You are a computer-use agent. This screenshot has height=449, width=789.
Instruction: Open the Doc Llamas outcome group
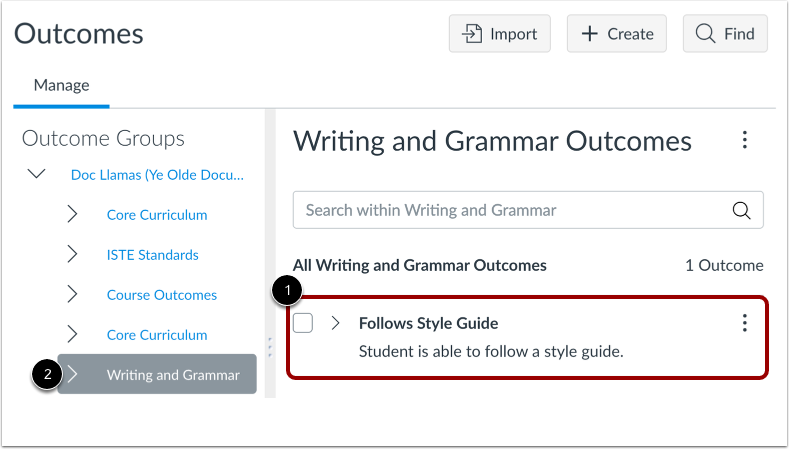pos(157,175)
